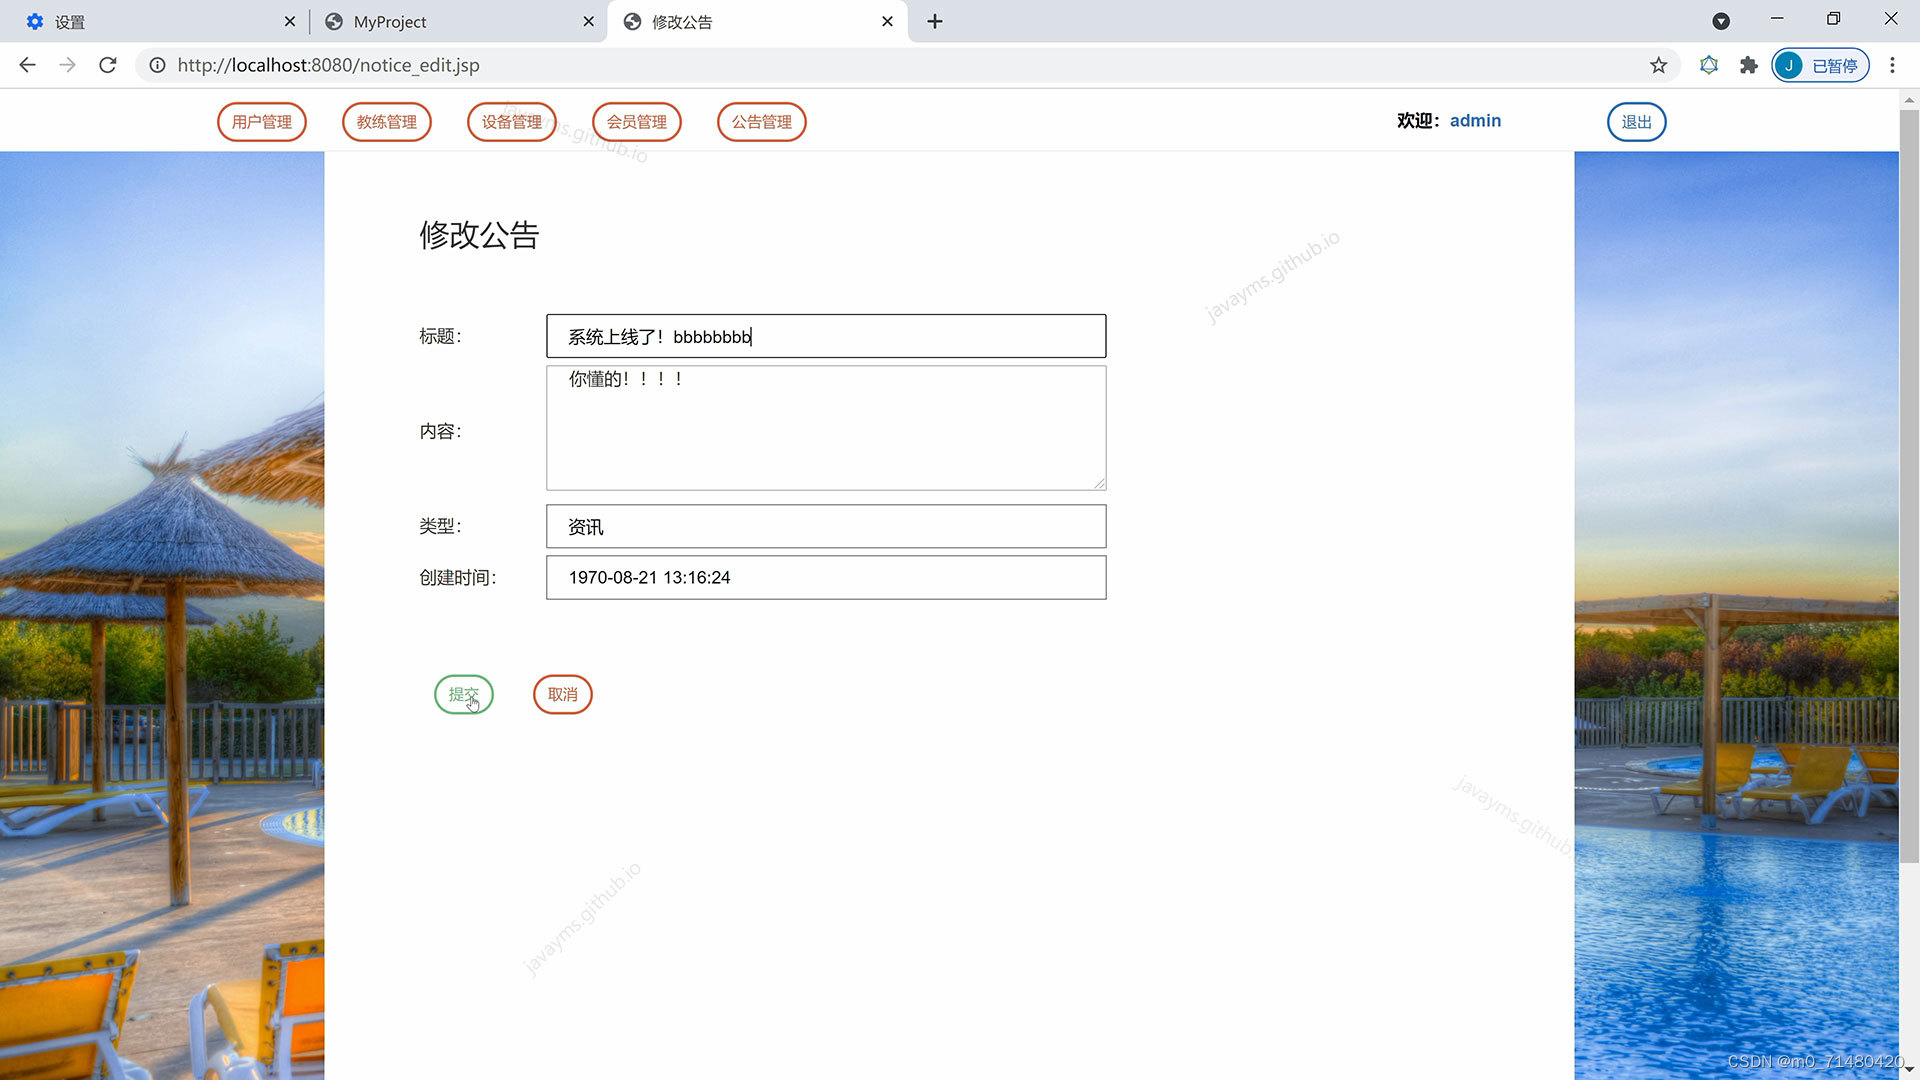Close the 设置 tab
1920x1080 pixels.
(290, 21)
